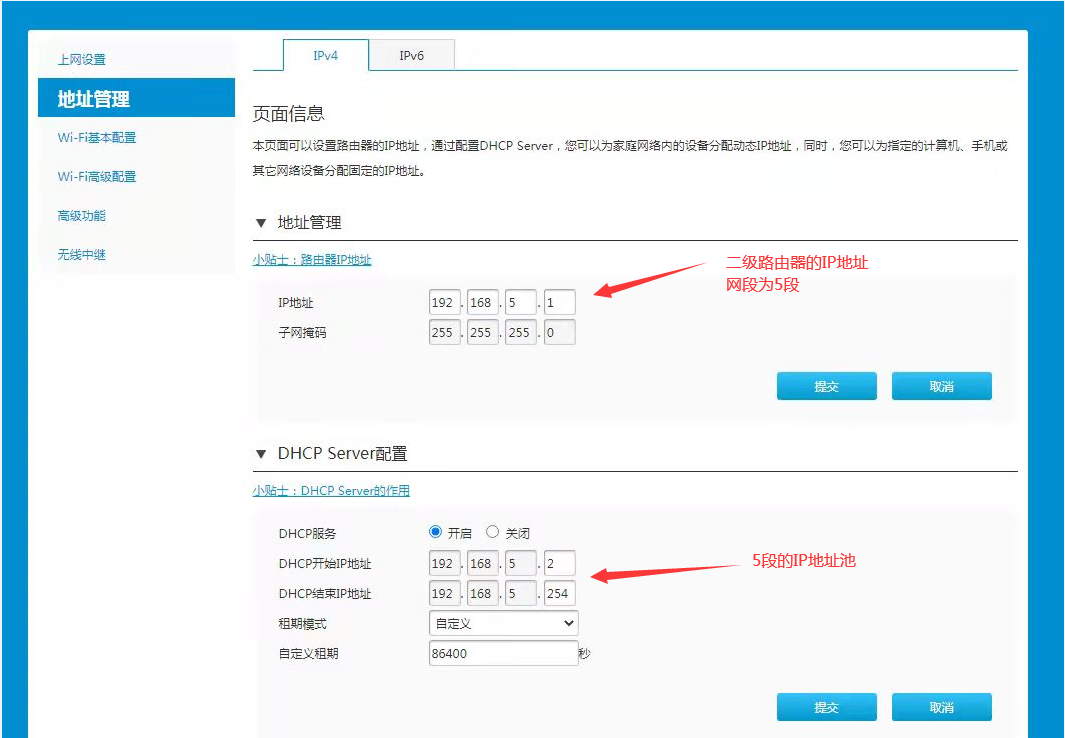The height and width of the screenshot is (738, 1065).
Task: Submit the DHCP Server configuration with 提交
Action: coord(826,707)
